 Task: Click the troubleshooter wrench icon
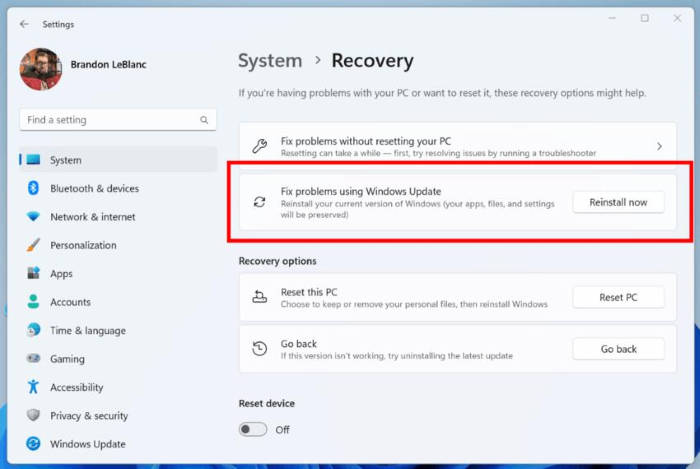point(260,146)
